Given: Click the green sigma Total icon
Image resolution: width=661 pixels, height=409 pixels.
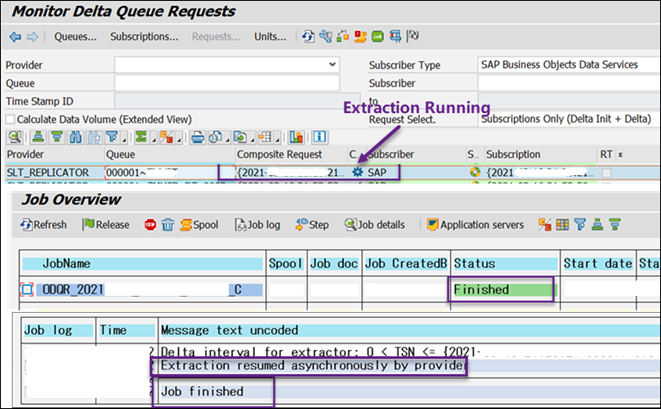Looking at the screenshot, I should point(141,137).
